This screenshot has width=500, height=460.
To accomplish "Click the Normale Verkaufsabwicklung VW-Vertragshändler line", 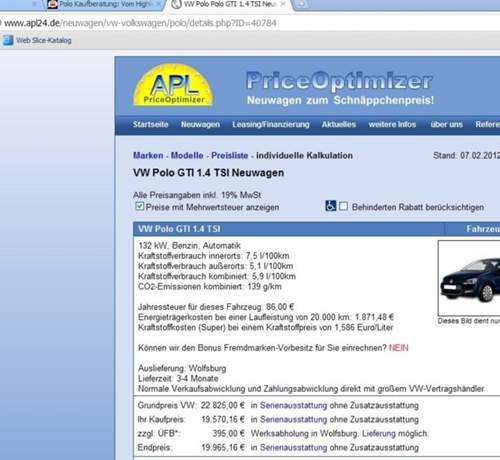I will pos(311,389).
